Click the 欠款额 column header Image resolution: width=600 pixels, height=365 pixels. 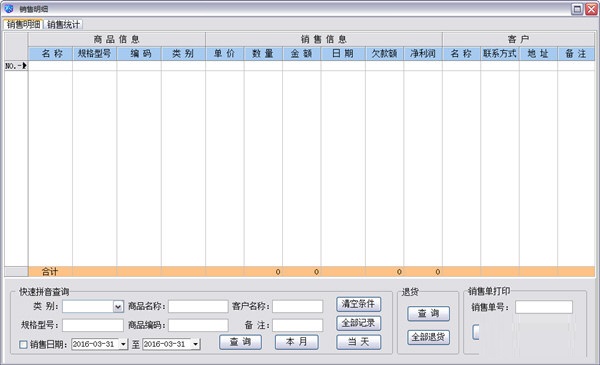pos(384,54)
